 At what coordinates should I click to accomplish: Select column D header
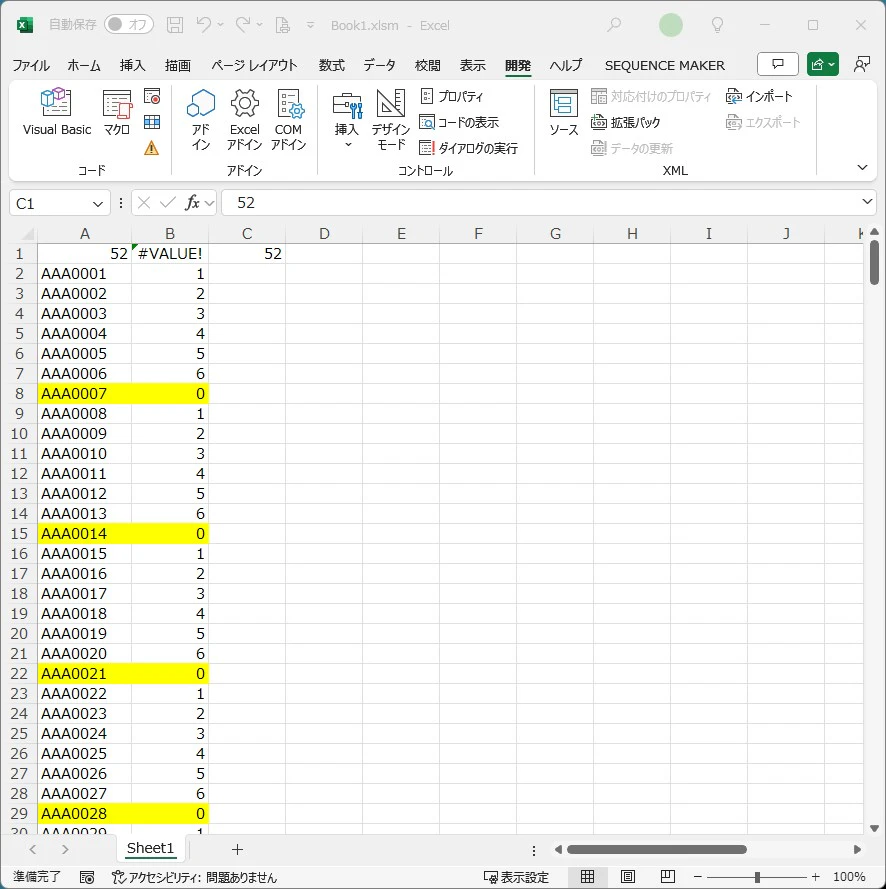click(x=324, y=234)
